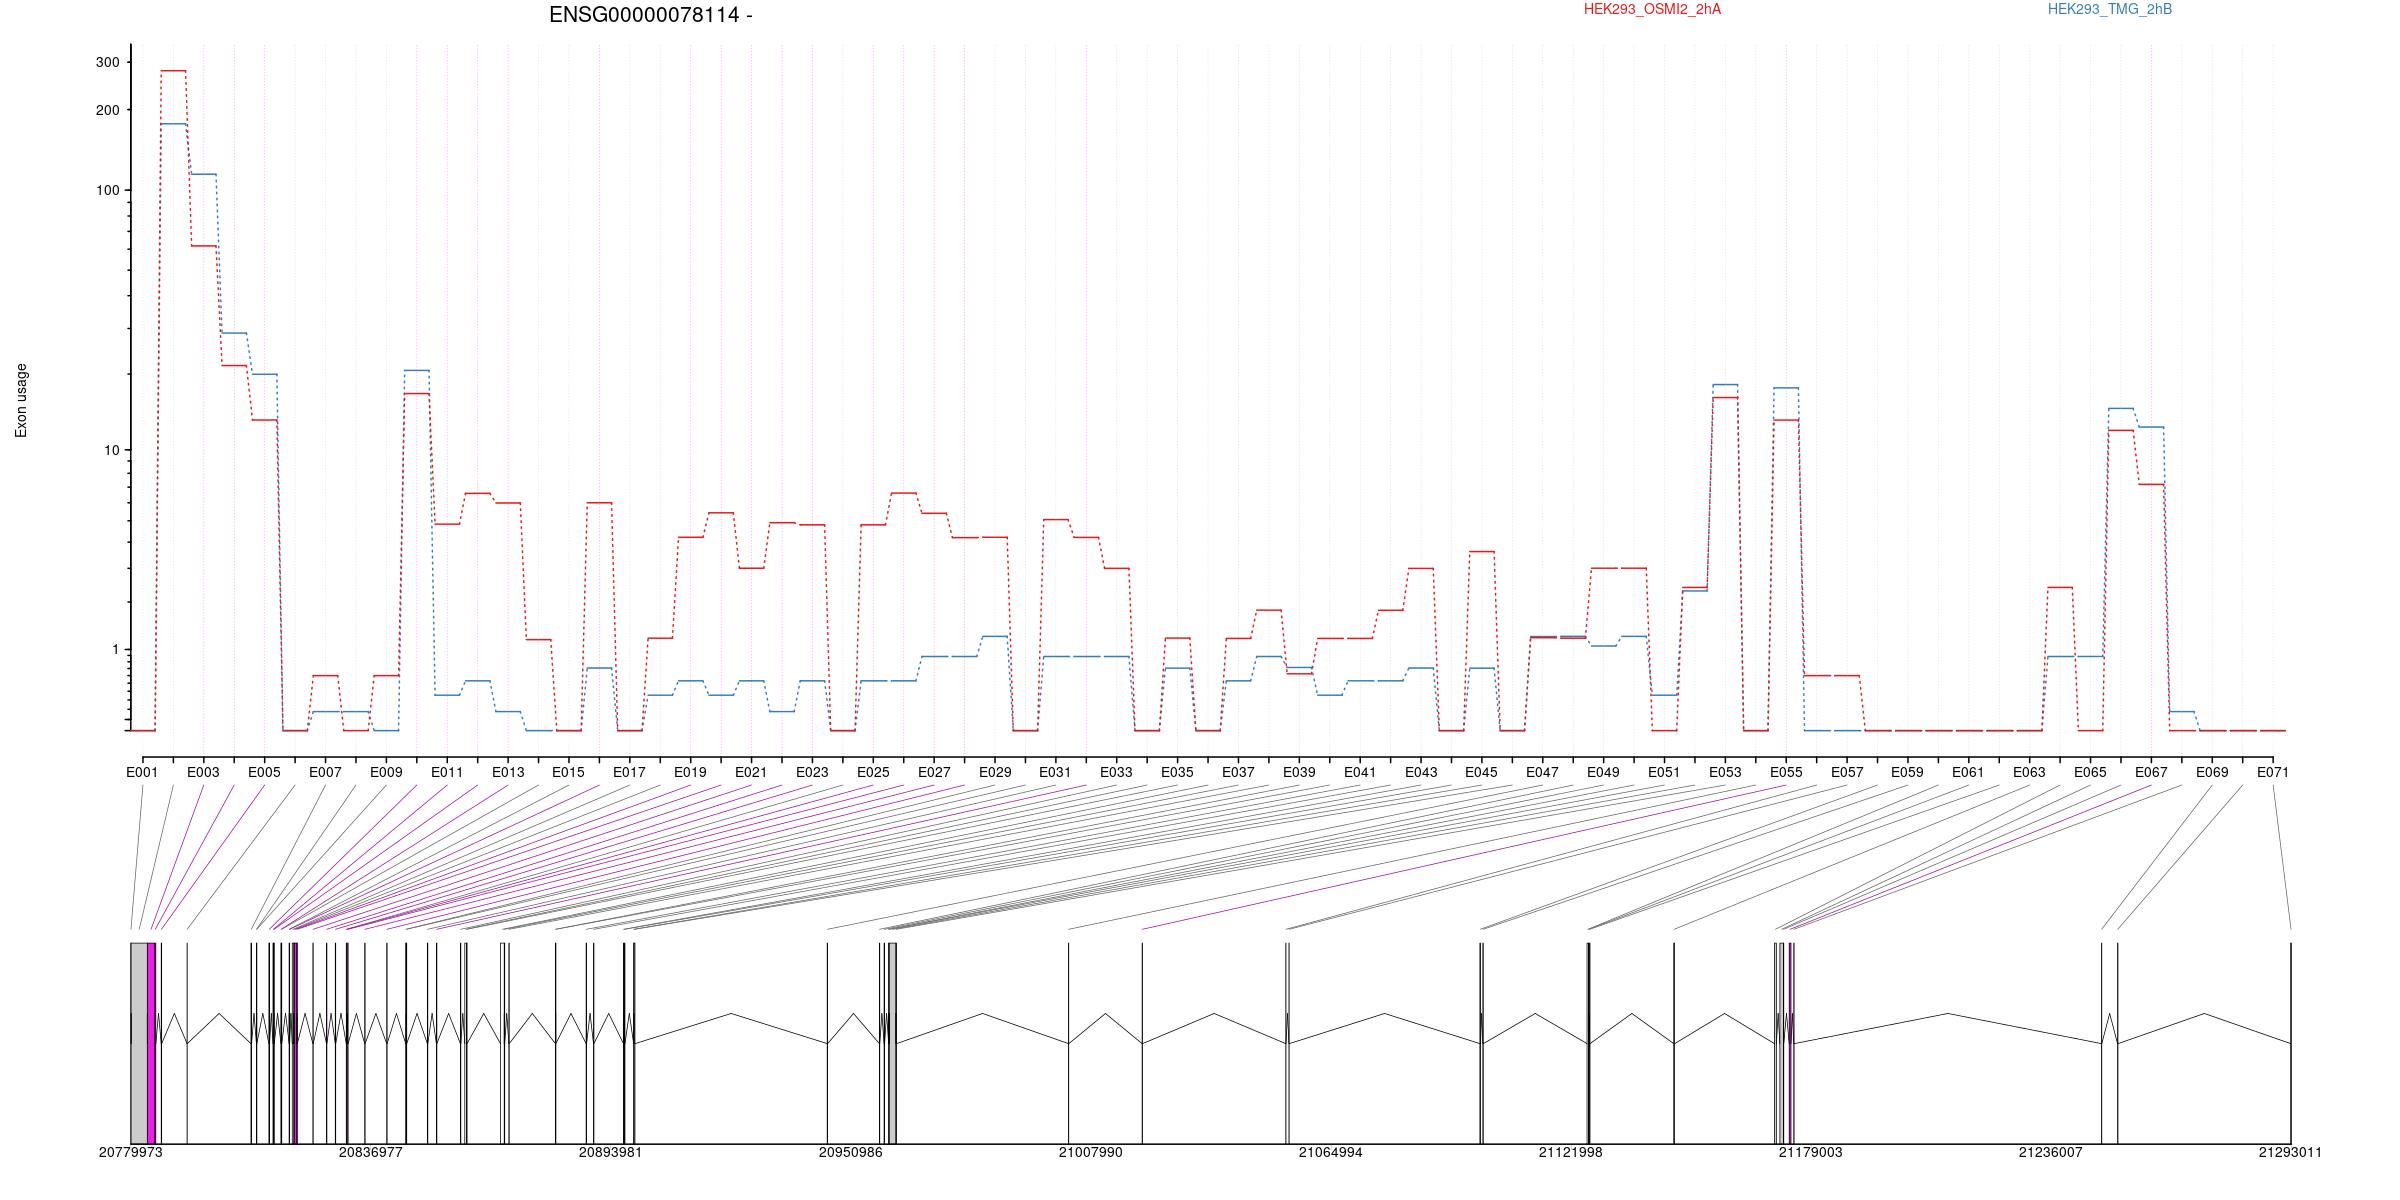The width and height of the screenshot is (2400, 1200).
Task: Select the HEK293_TMG_2hB legend label
Action: (x=2110, y=9)
